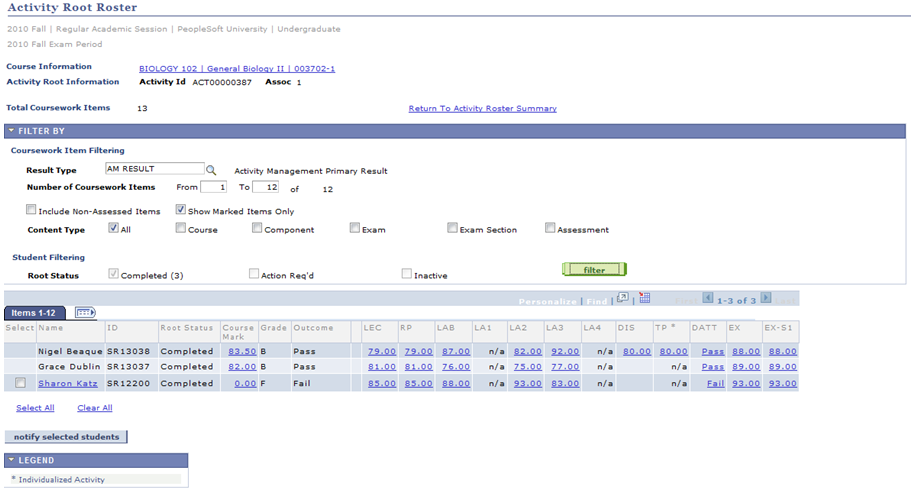The image size is (911, 493).
Task: Click the Course Mark column header
Action: point(238,332)
